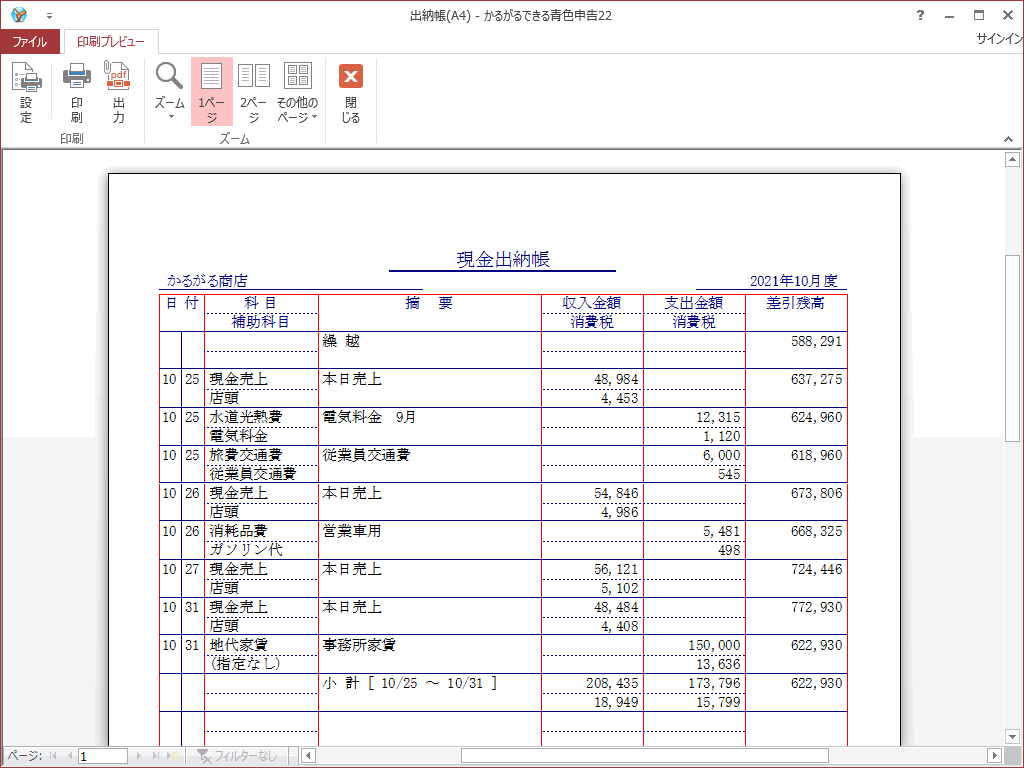Click the horizontal scrollbar right arrow

point(994,756)
